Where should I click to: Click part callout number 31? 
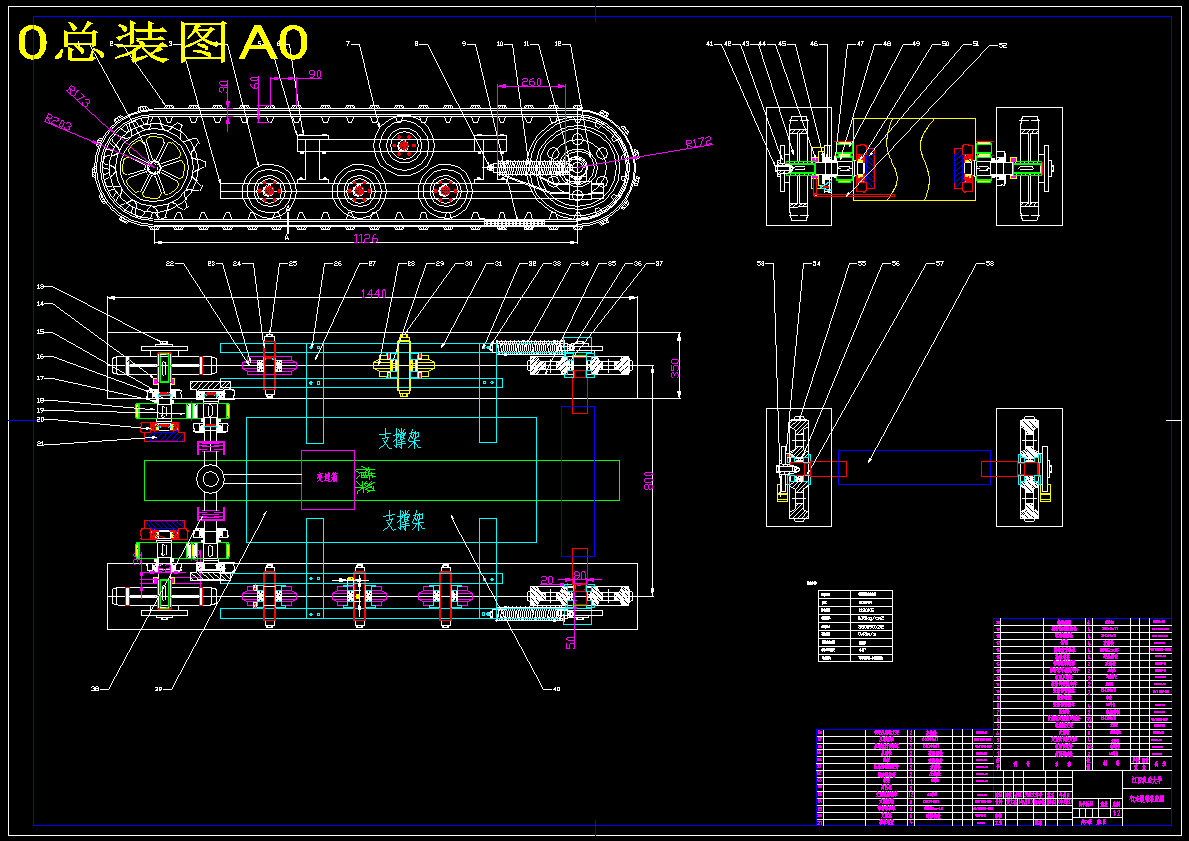tap(498, 264)
